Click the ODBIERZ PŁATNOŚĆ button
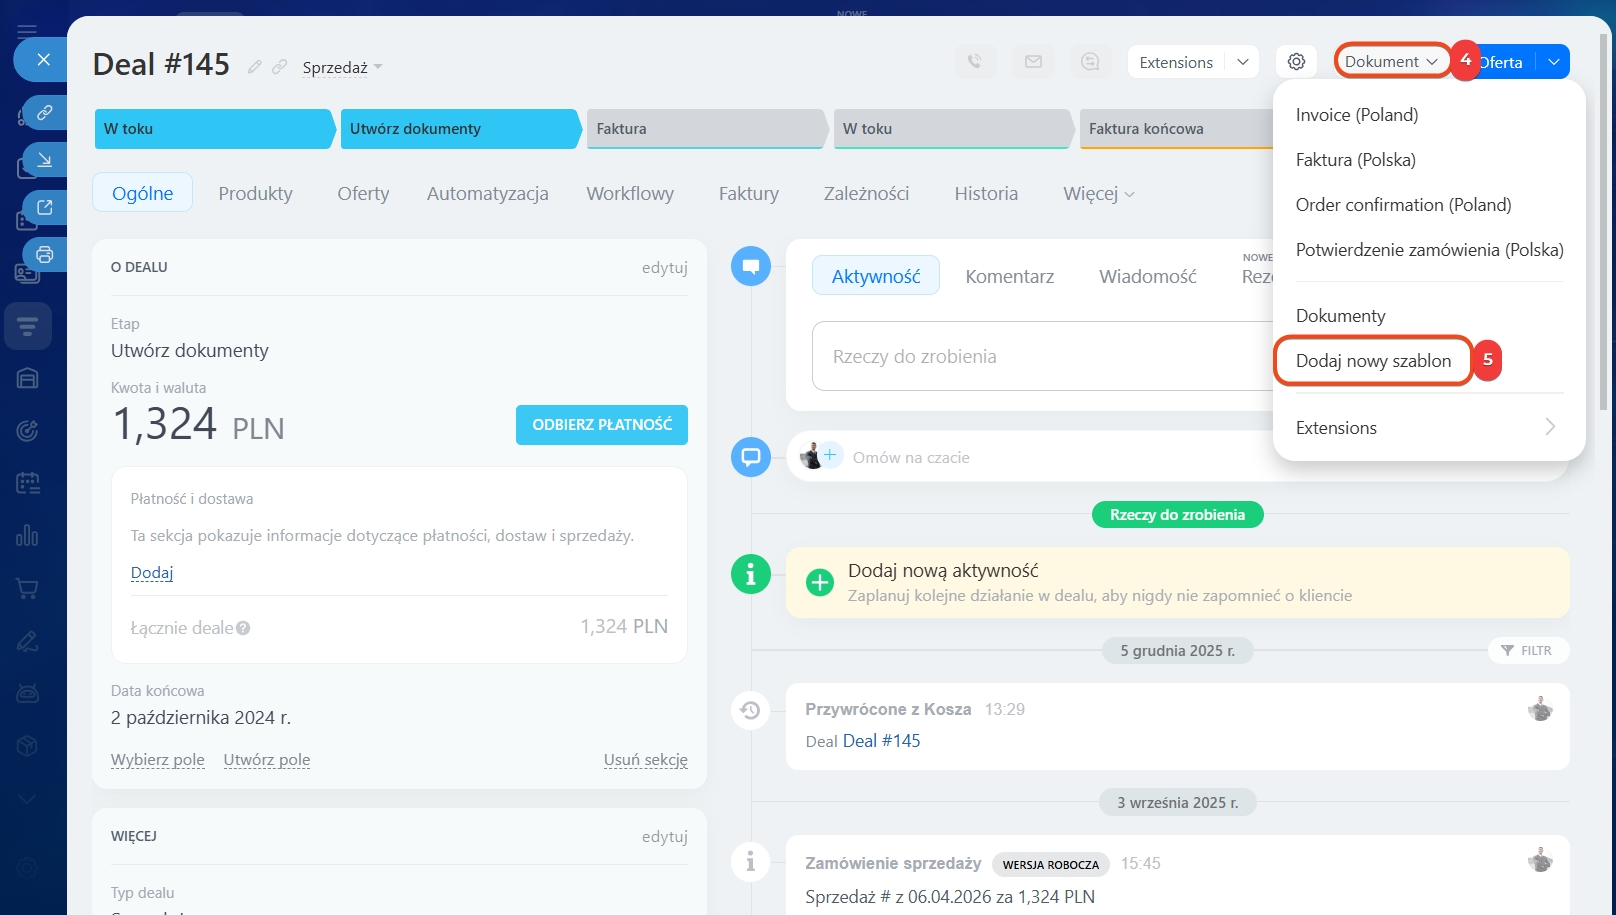Viewport: 1616px width, 915px height. click(601, 425)
